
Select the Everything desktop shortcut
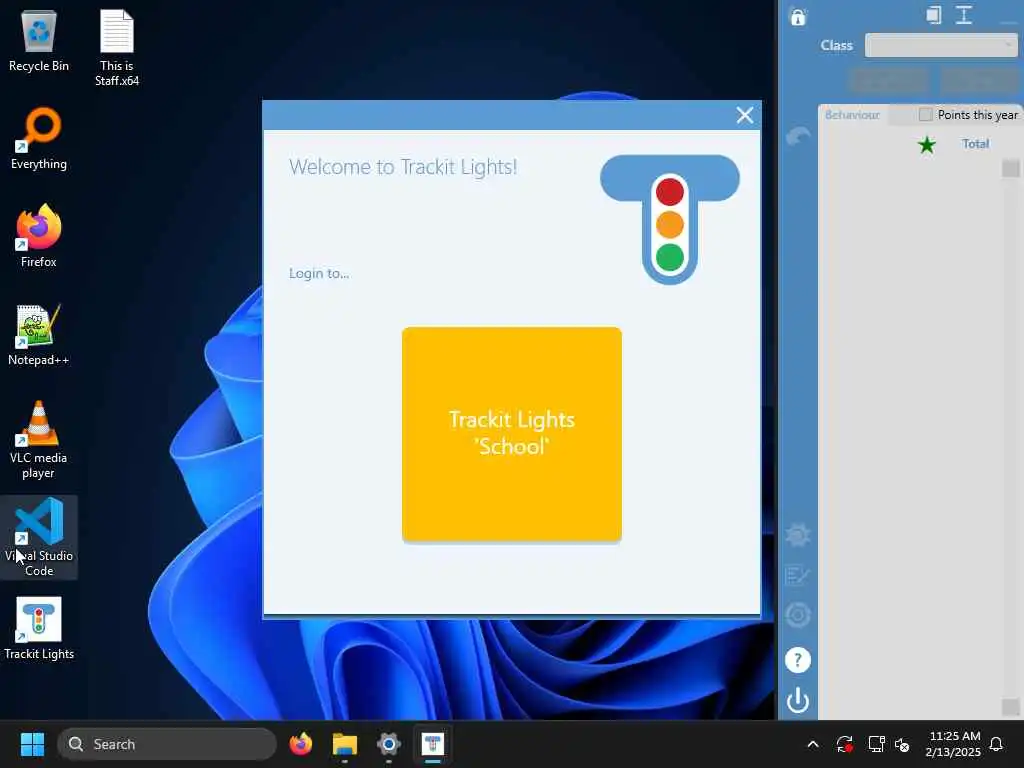pos(39,138)
